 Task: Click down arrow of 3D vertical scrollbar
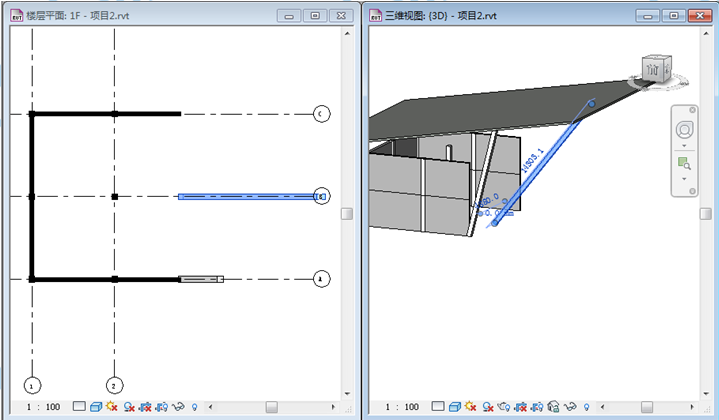pyautogui.click(x=706, y=394)
